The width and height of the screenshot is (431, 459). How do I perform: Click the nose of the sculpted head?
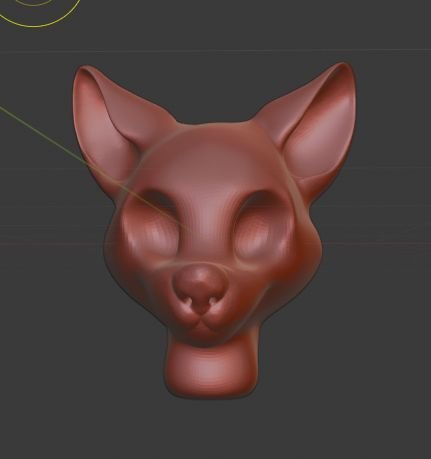[x=199, y=287]
